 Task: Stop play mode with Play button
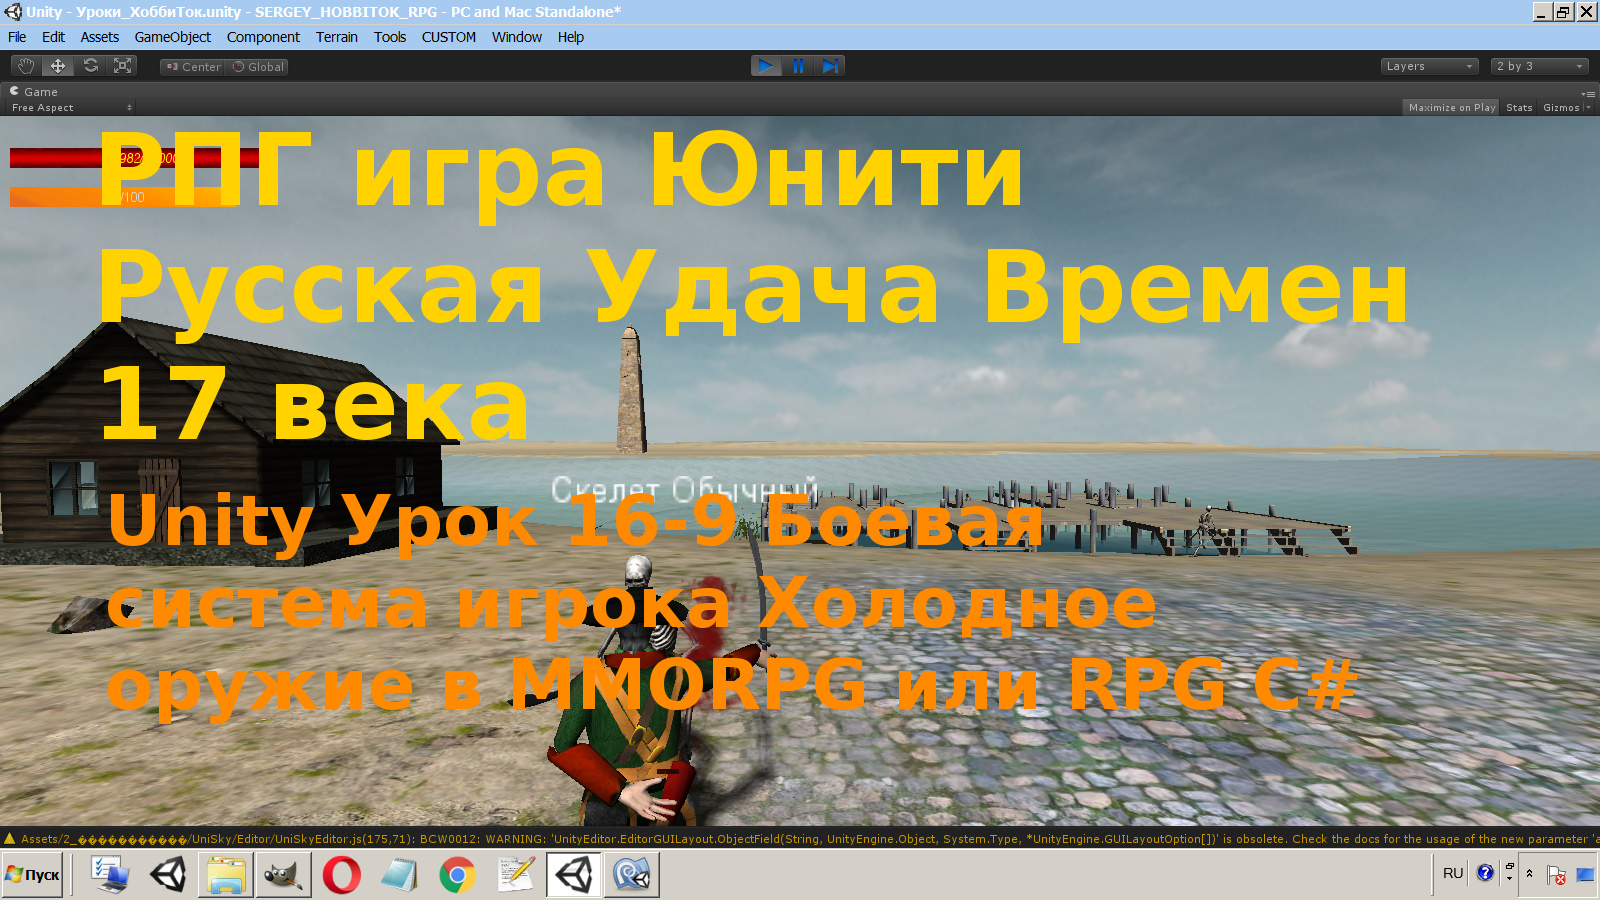[766, 66]
